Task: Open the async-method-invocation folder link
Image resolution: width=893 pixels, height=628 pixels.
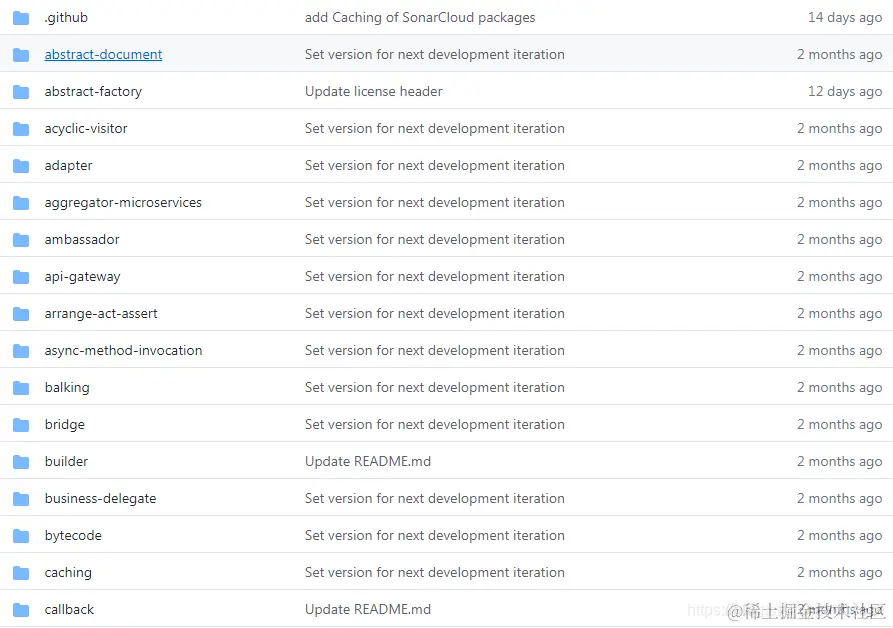Action: [x=123, y=351]
